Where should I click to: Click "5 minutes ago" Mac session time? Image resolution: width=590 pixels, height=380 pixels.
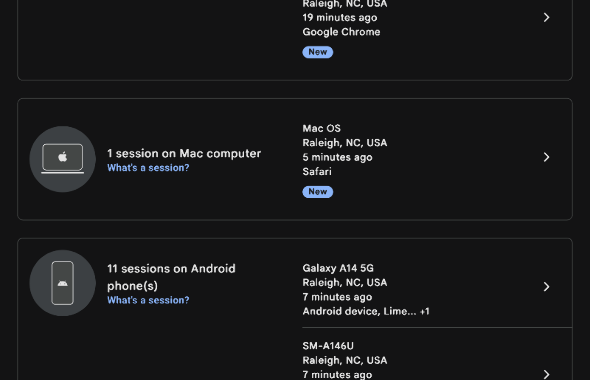coord(338,157)
